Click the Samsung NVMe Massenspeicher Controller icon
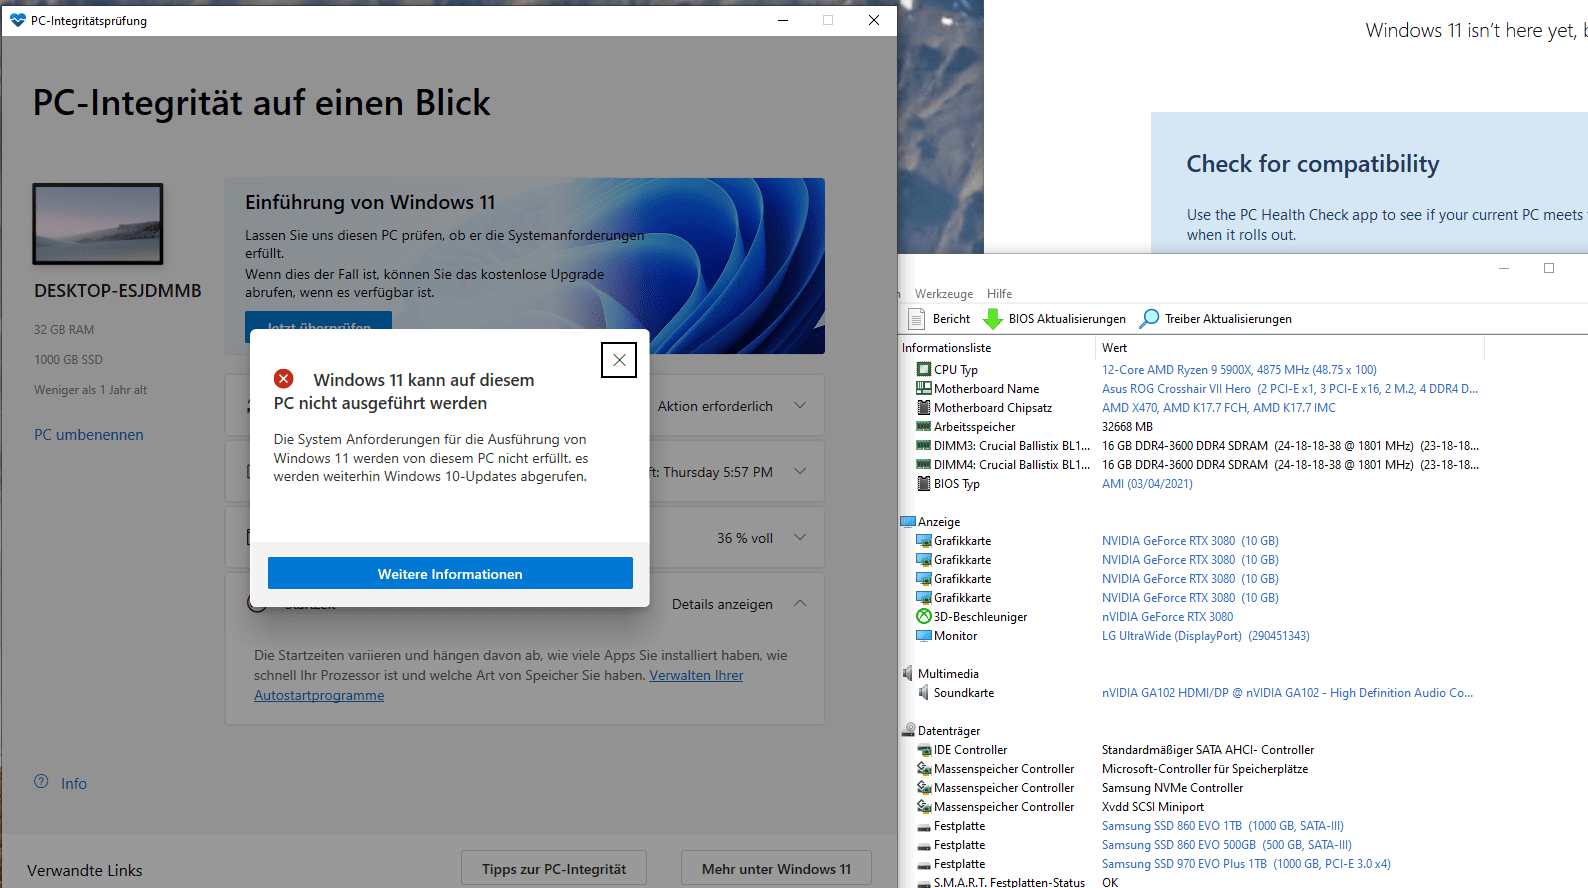This screenshot has height=888, width=1588. pos(924,787)
